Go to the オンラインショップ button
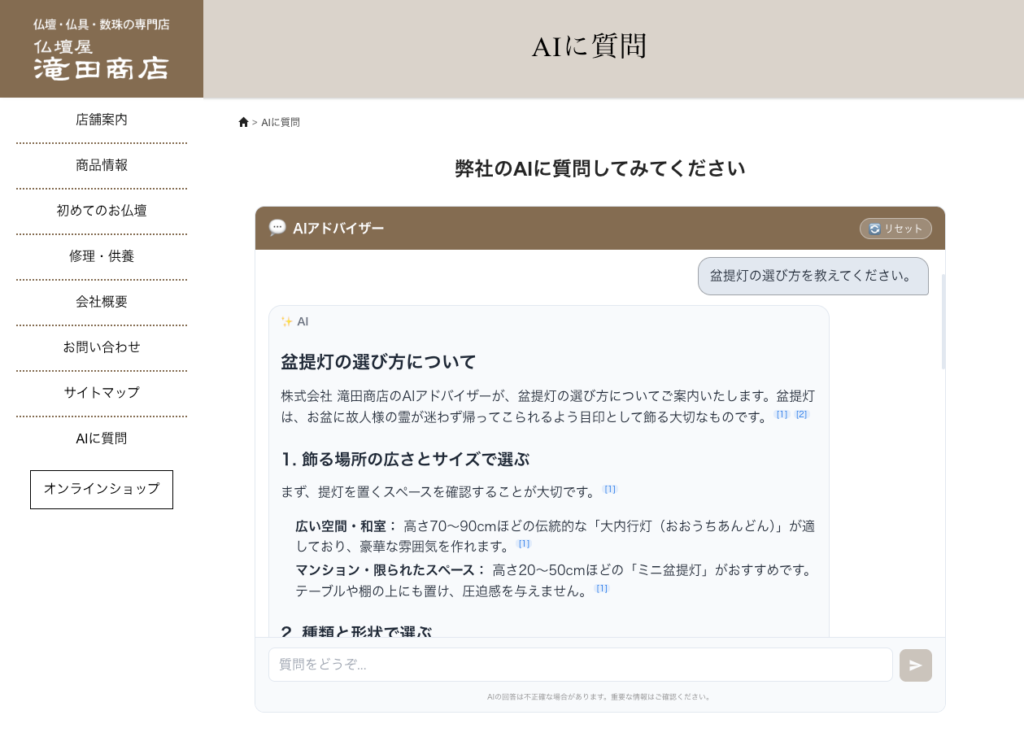Viewport: 1024px width, 737px height. point(101,489)
